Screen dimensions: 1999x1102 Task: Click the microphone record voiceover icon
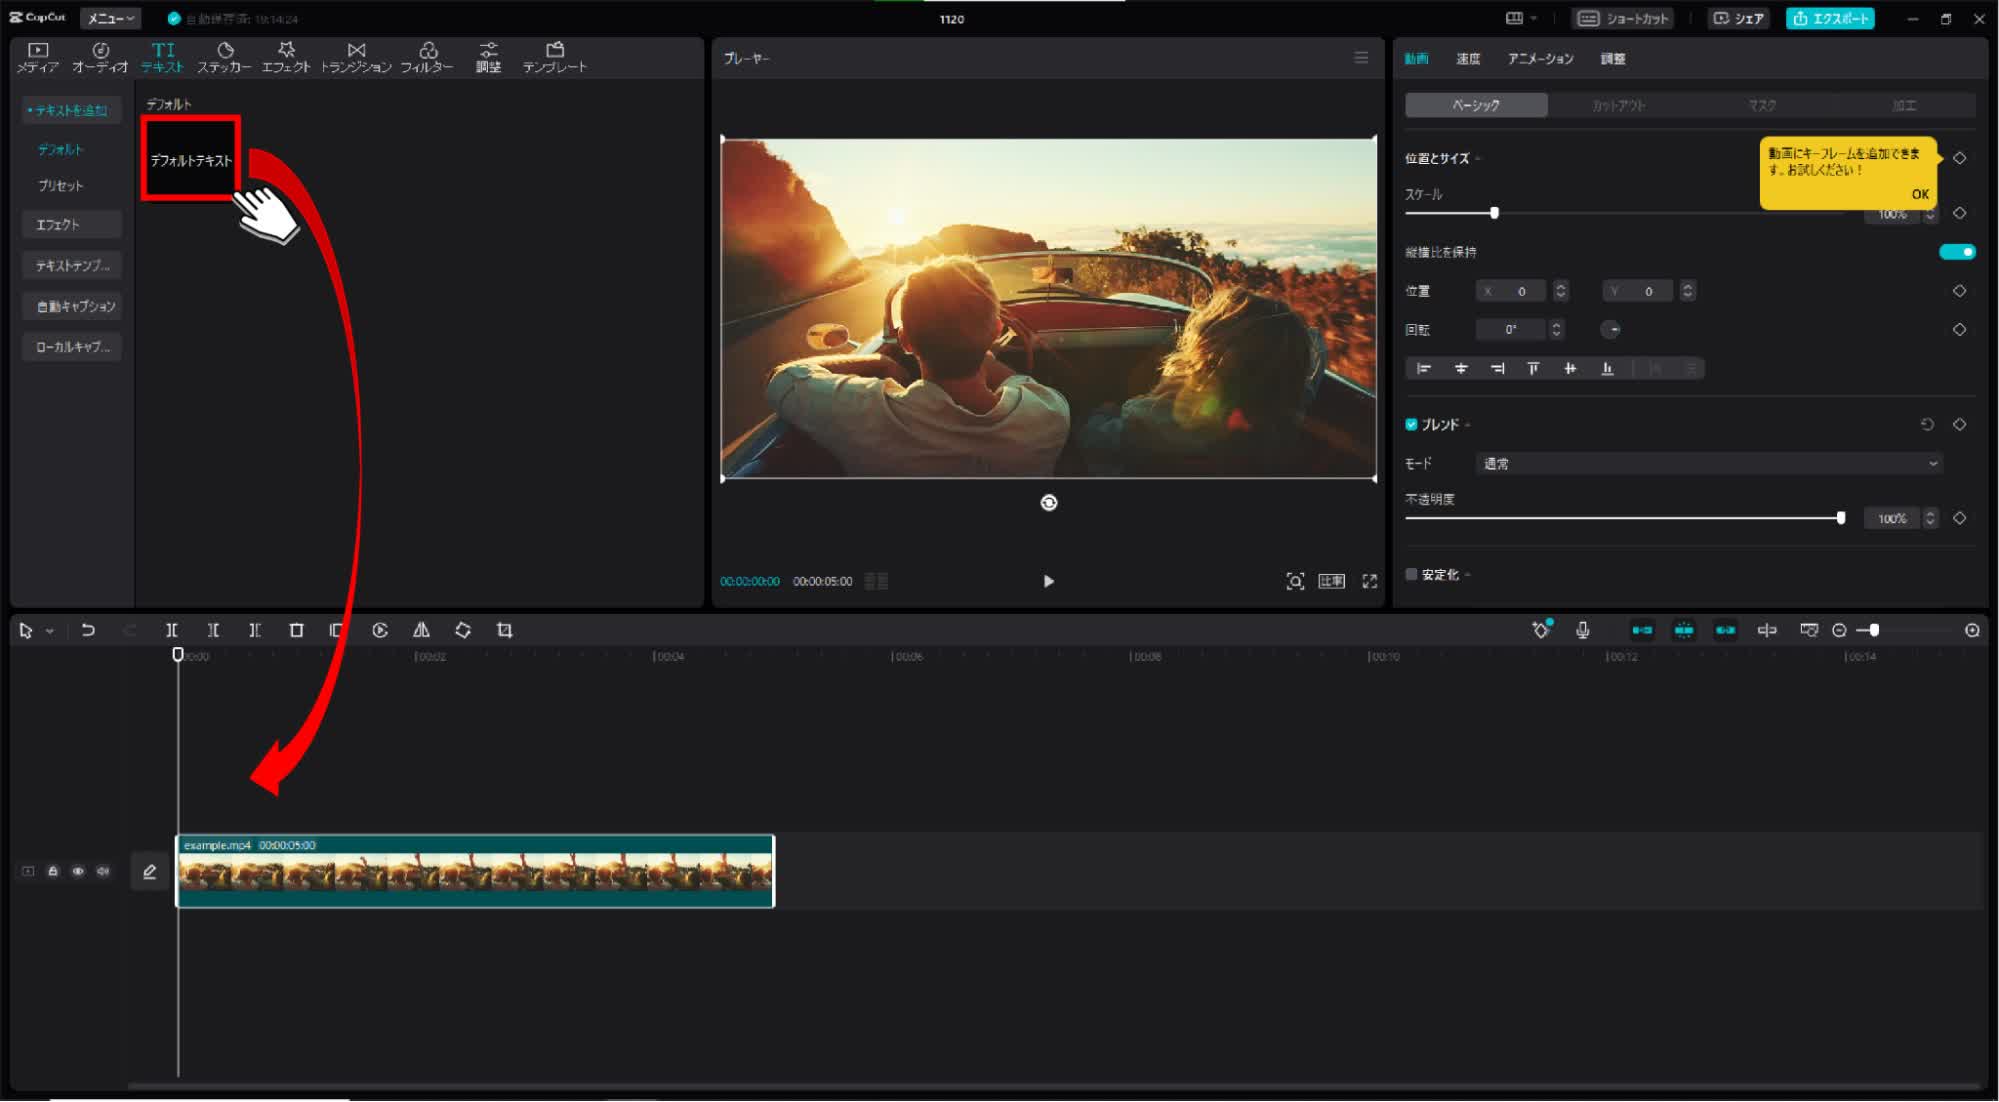pyautogui.click(x=1582, y=630)
